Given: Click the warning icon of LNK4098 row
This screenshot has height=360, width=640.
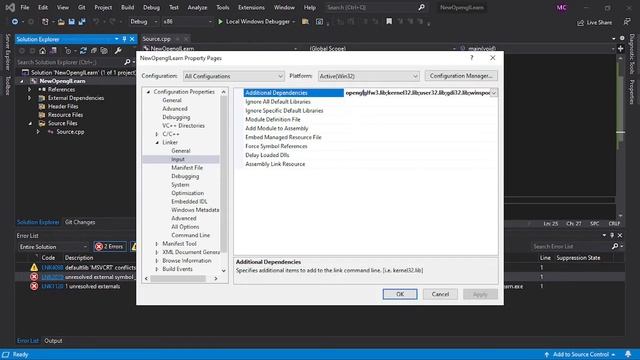Looking at the screenshot, I should pyautogui.click(x=34, y=267).
